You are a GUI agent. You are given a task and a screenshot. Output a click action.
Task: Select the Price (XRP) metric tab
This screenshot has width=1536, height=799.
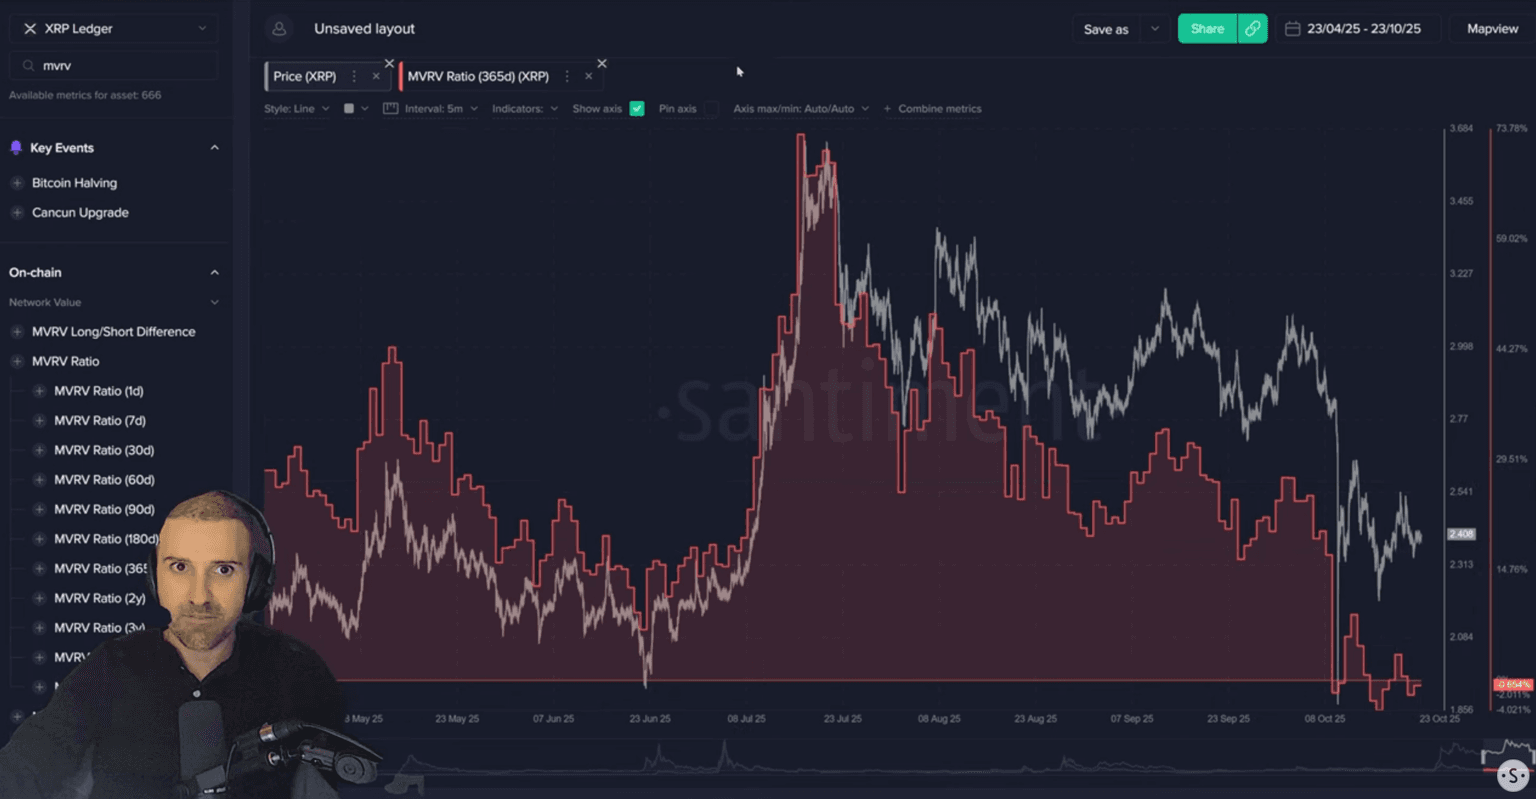[x=305, y=76]
